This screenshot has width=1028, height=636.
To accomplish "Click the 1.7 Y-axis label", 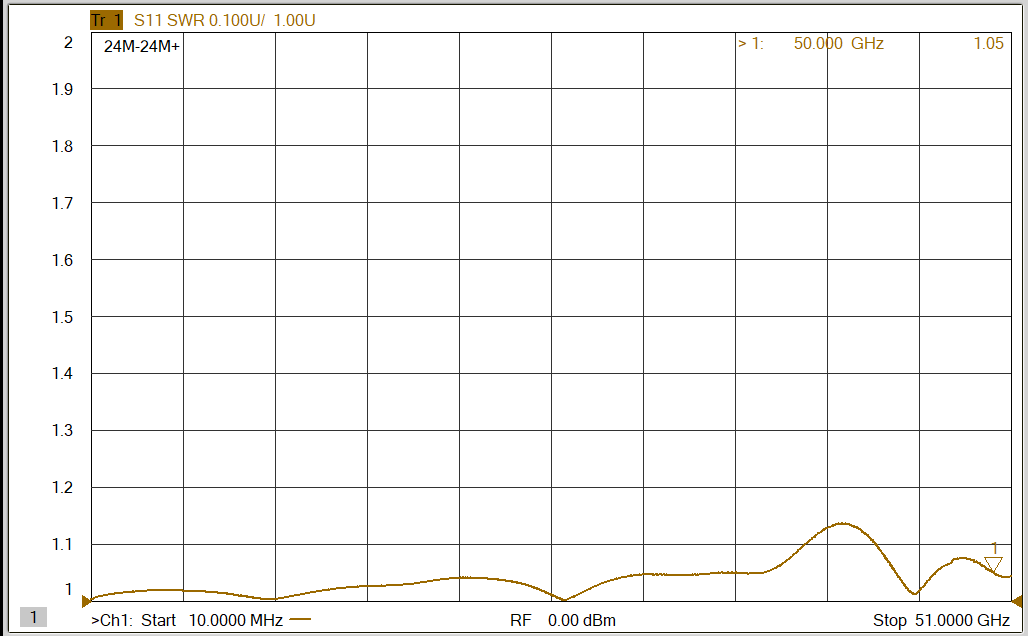I will [x=62, y=203].
